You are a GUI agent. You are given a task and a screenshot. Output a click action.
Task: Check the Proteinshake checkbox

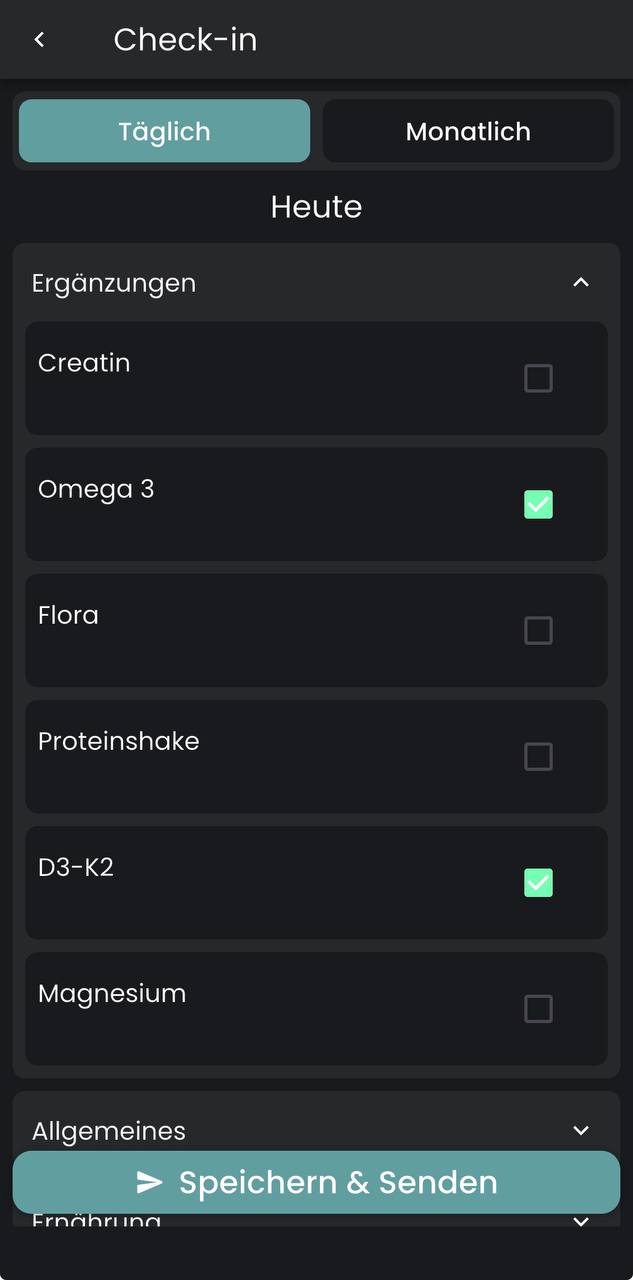(x=538, y=756)
